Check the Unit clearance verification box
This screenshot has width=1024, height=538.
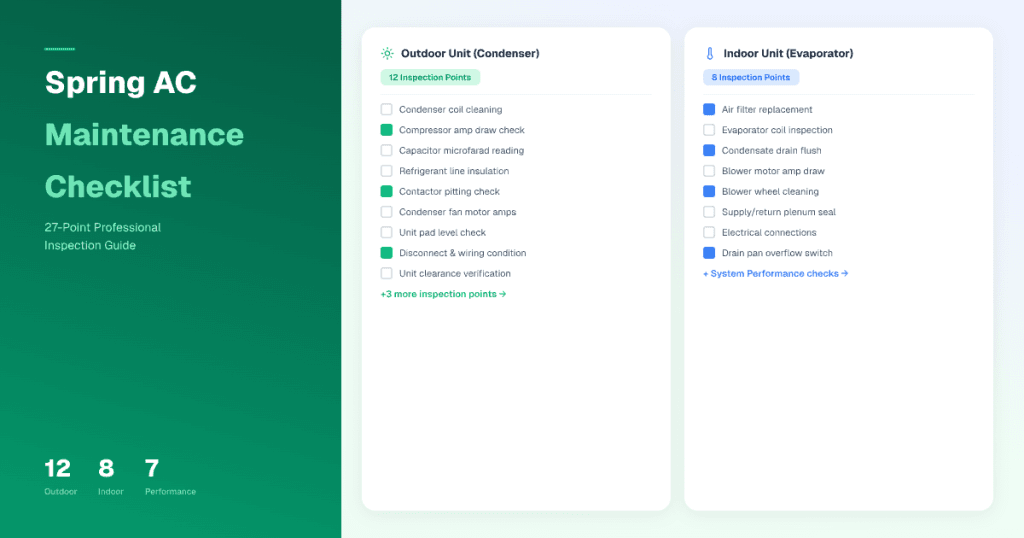coord(387,274)
